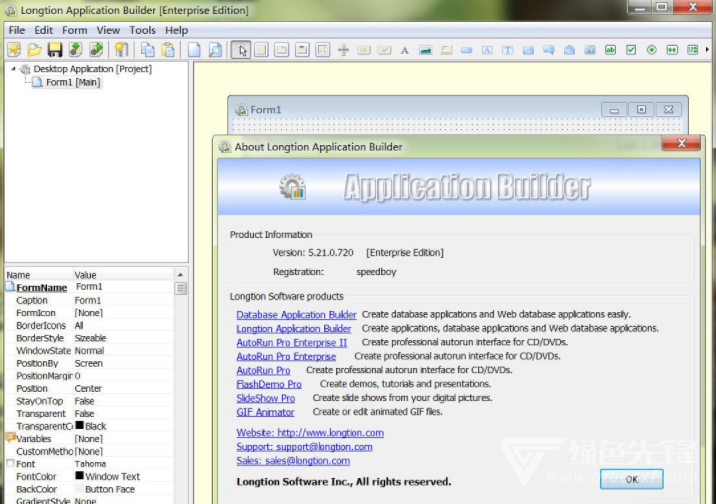The image size is (716, 504).
Task: Pick the image component tool
Action: point(425,49)
